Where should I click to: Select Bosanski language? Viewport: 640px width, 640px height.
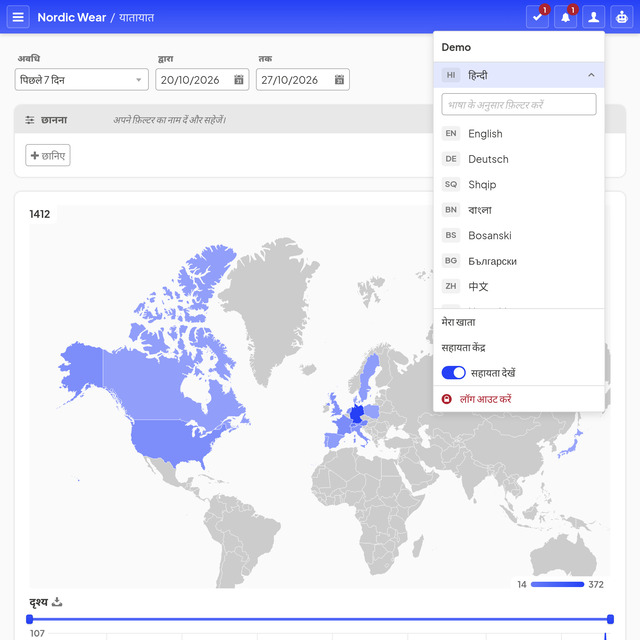[519, 236]
